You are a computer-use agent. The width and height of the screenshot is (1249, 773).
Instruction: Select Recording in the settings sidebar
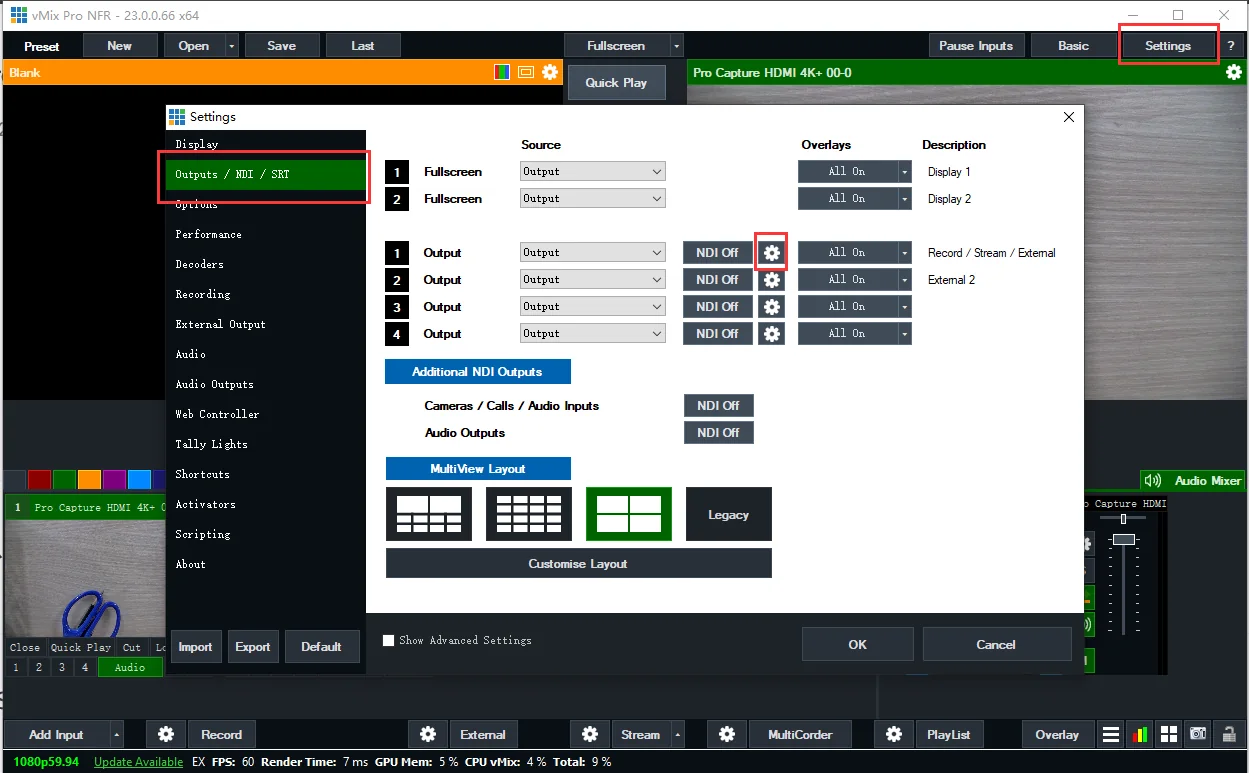tap(203, 294)
